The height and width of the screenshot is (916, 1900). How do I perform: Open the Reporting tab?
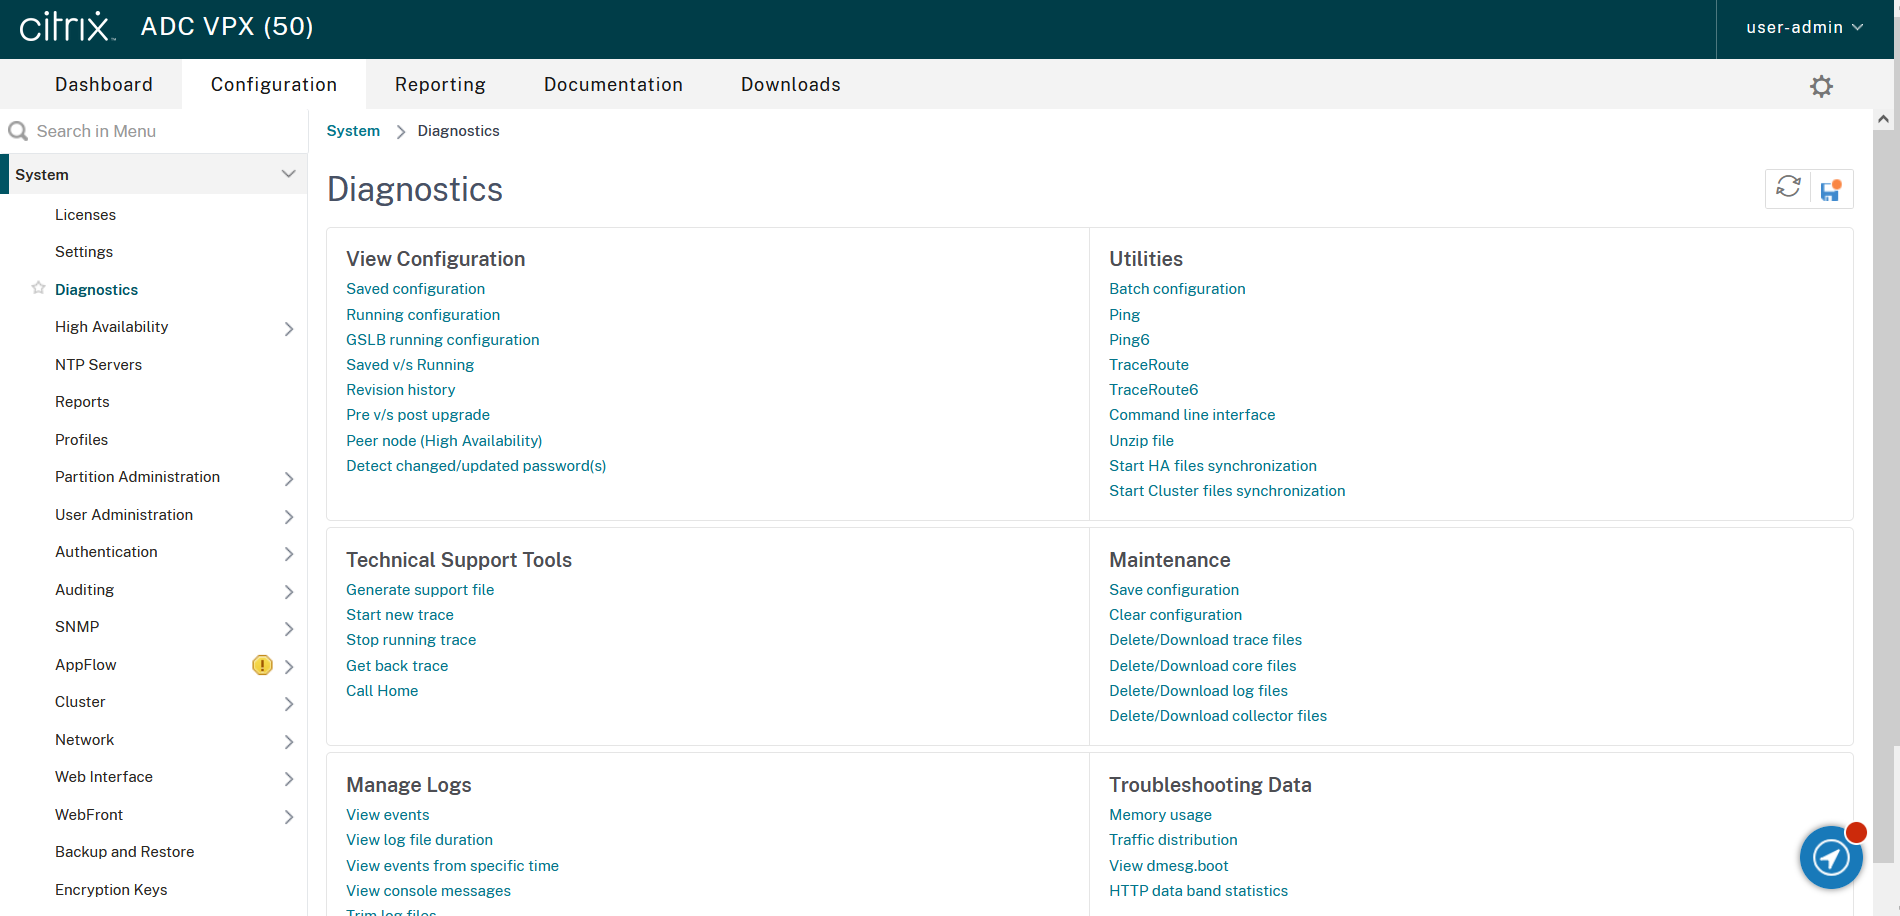point(440,84)
